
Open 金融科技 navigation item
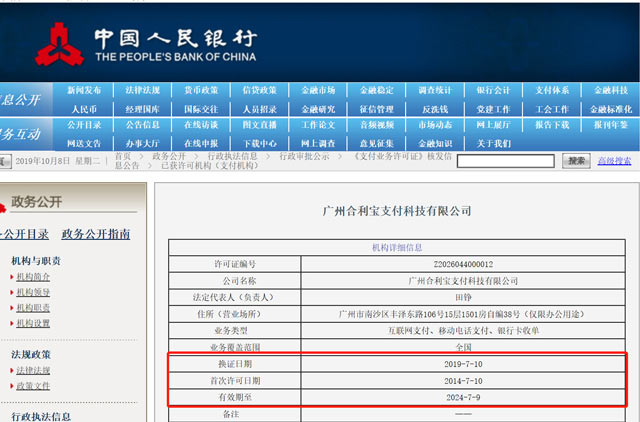pos(611,90)
